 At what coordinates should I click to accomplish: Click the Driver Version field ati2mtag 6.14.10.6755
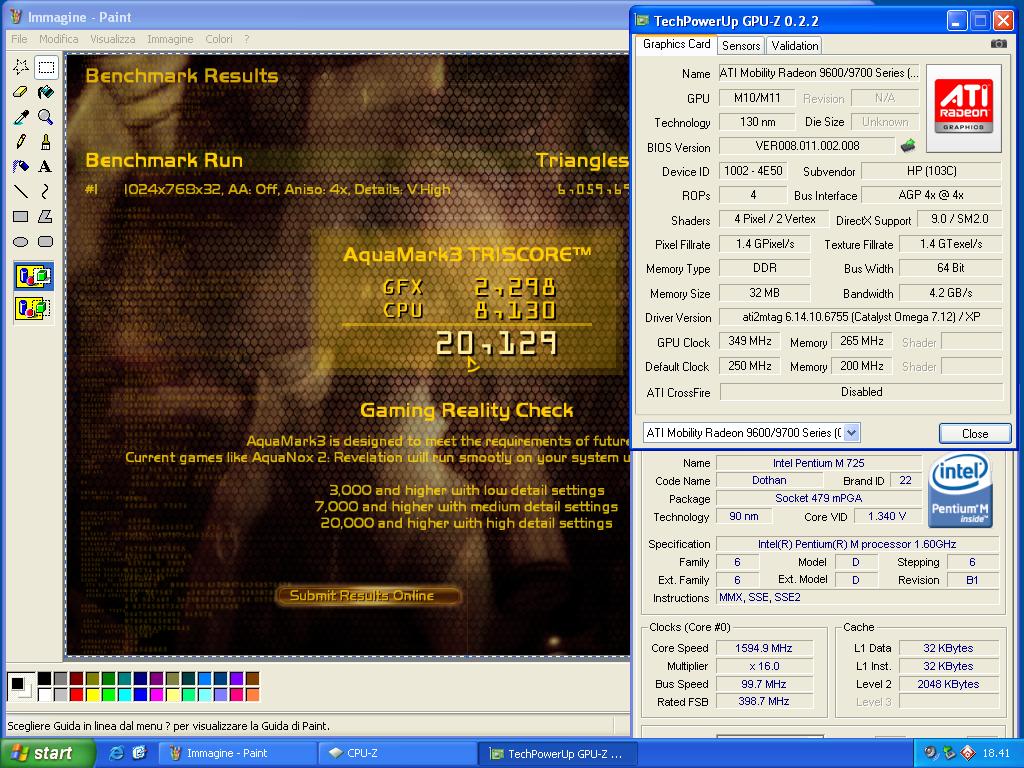click(861, 317)
